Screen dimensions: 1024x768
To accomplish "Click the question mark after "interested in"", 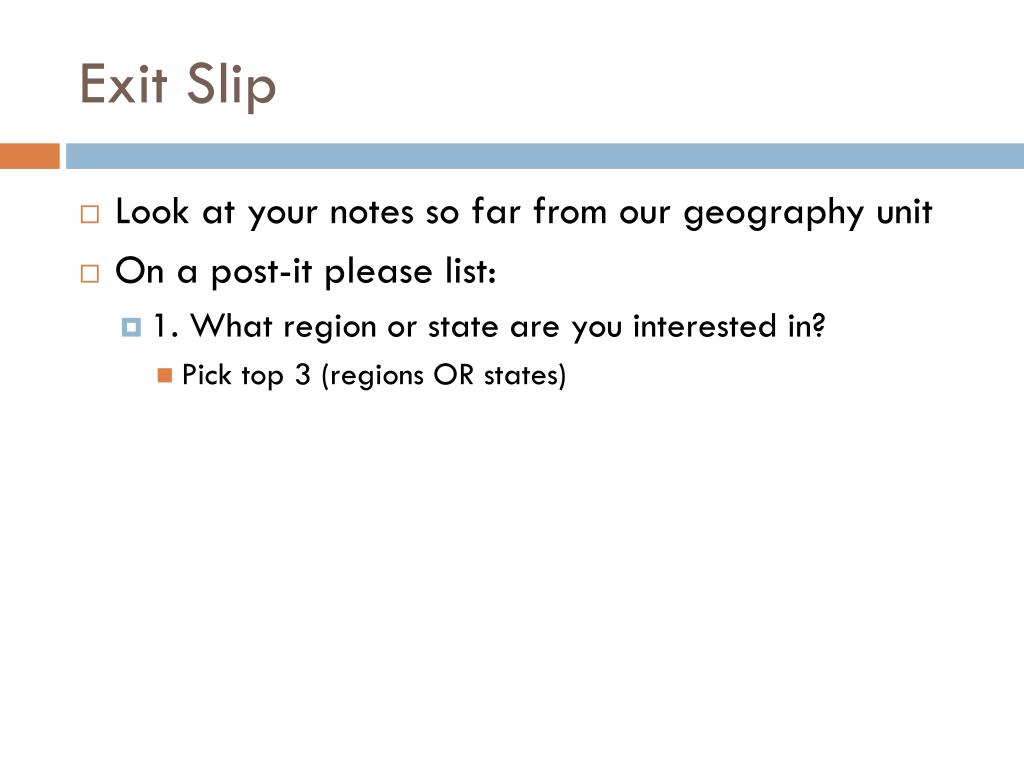I will pyautogui.click(x=821, y=326).
